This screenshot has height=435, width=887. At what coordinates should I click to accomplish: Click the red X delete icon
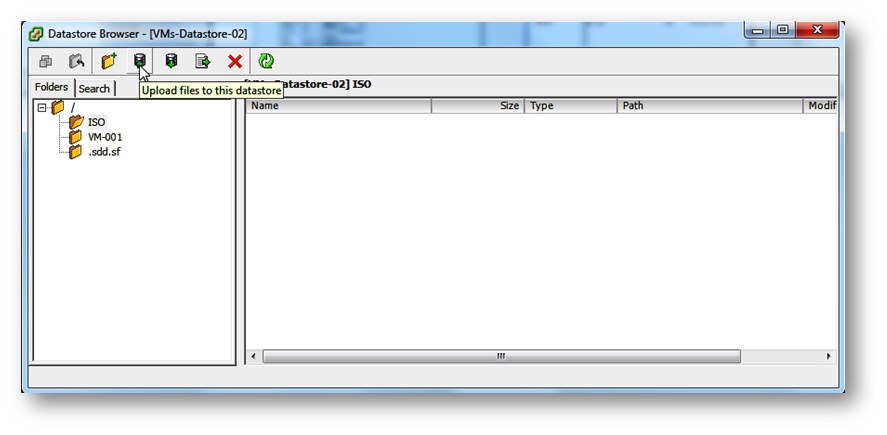pyautogui.click(x=235, y=61)
